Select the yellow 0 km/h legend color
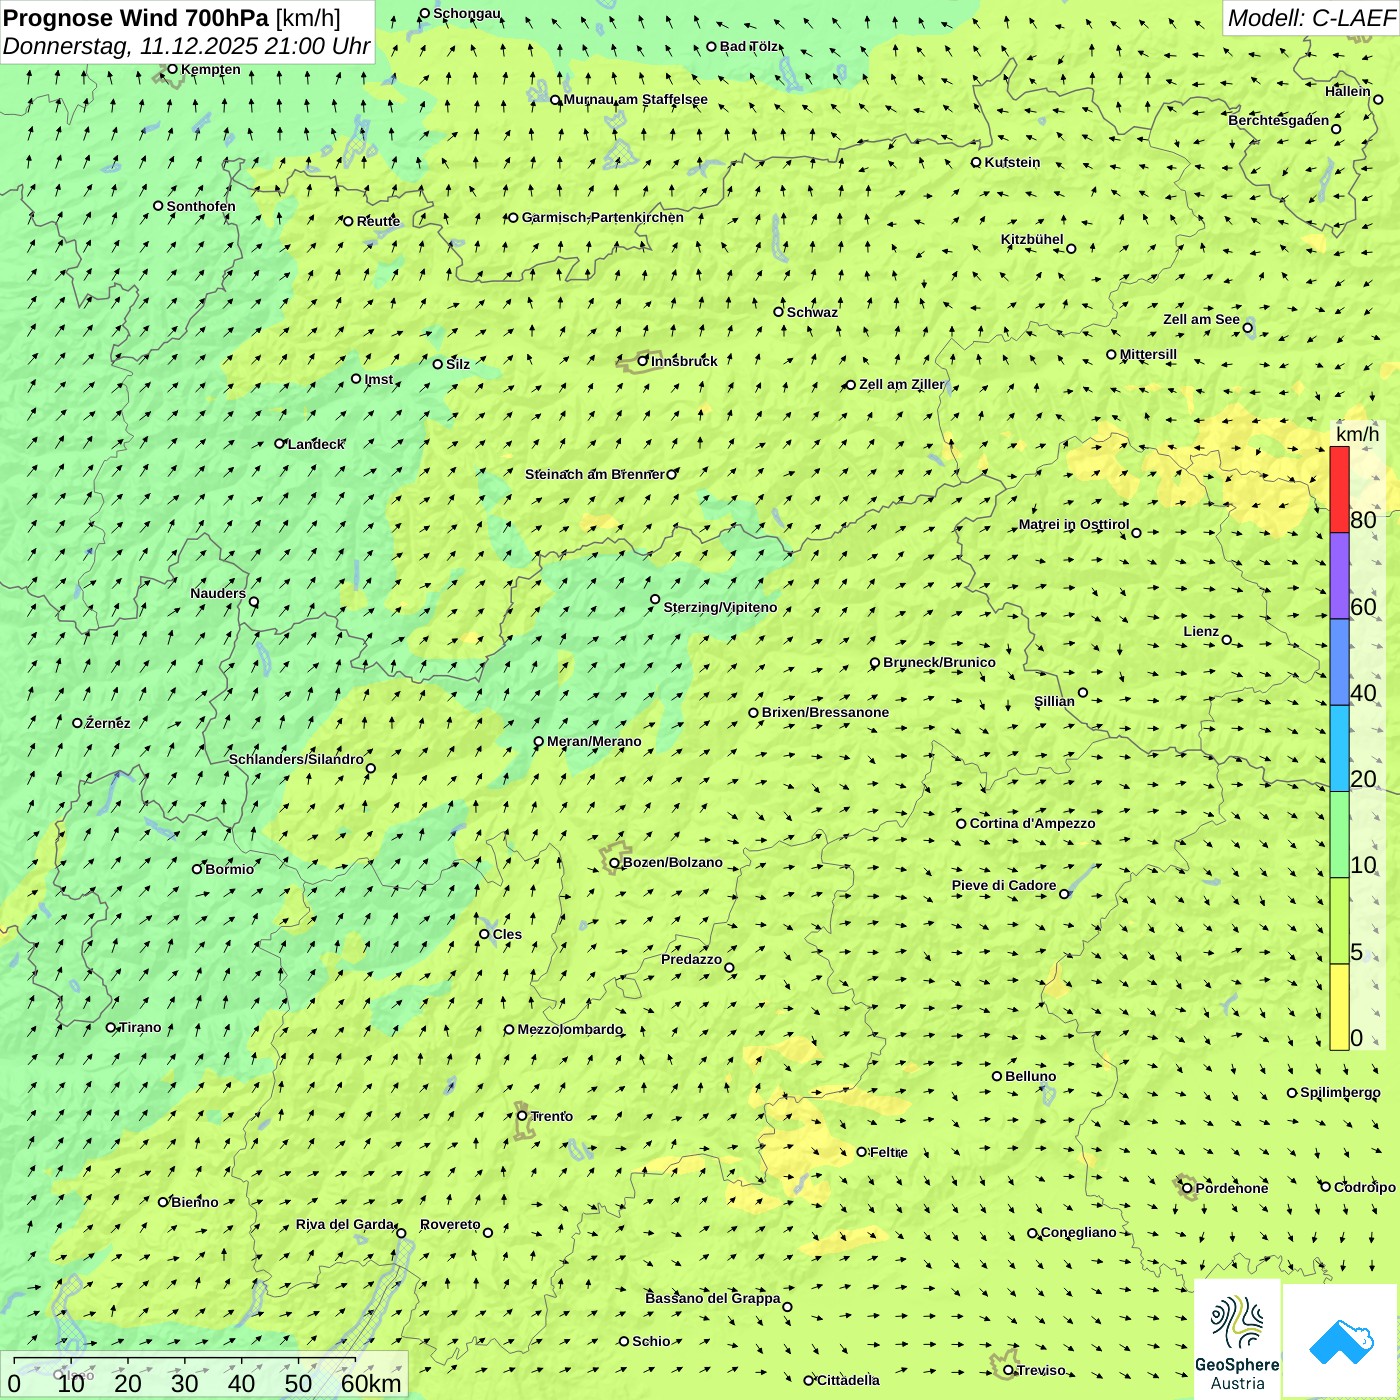This screenshot has height=1400, width=1400. tap(1339, 1007)
